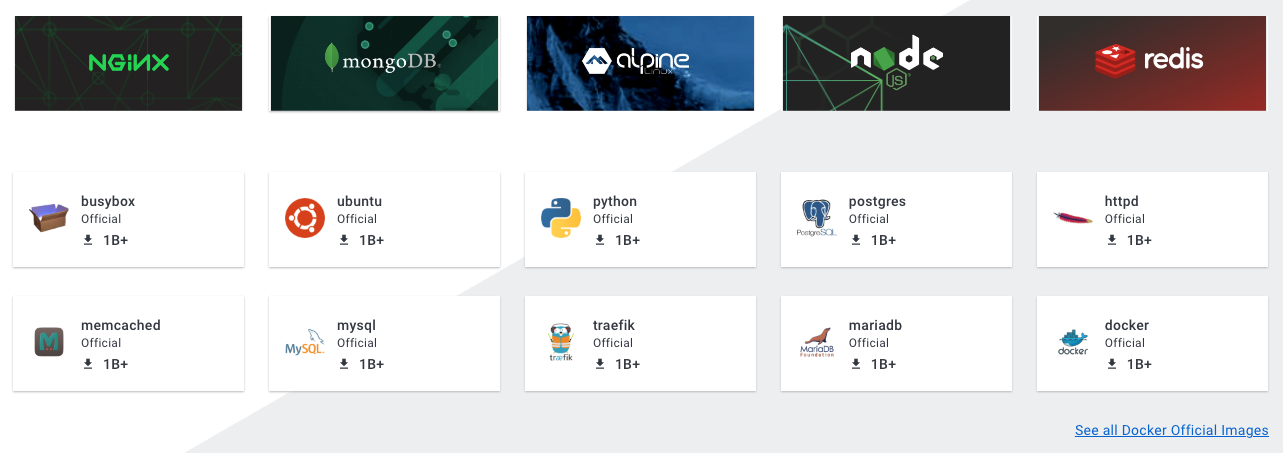Click download icon on memcached card
Screen dimensions: 1283x453
[88, 364]
